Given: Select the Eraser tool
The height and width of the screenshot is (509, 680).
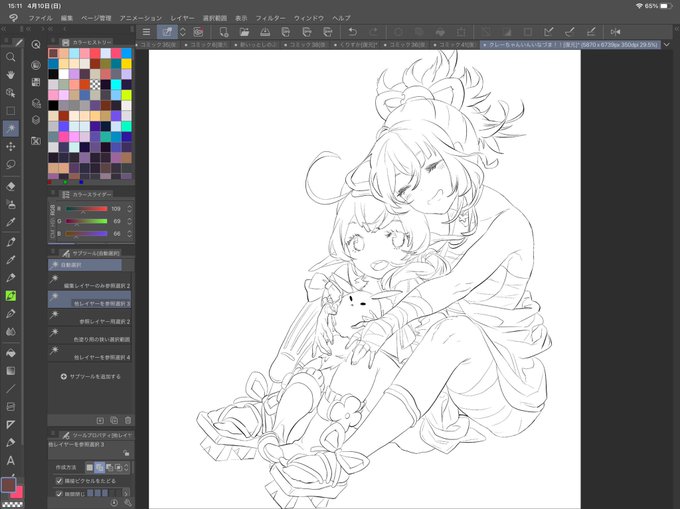Looking at the screenshot, I should [x=11, y=186].
